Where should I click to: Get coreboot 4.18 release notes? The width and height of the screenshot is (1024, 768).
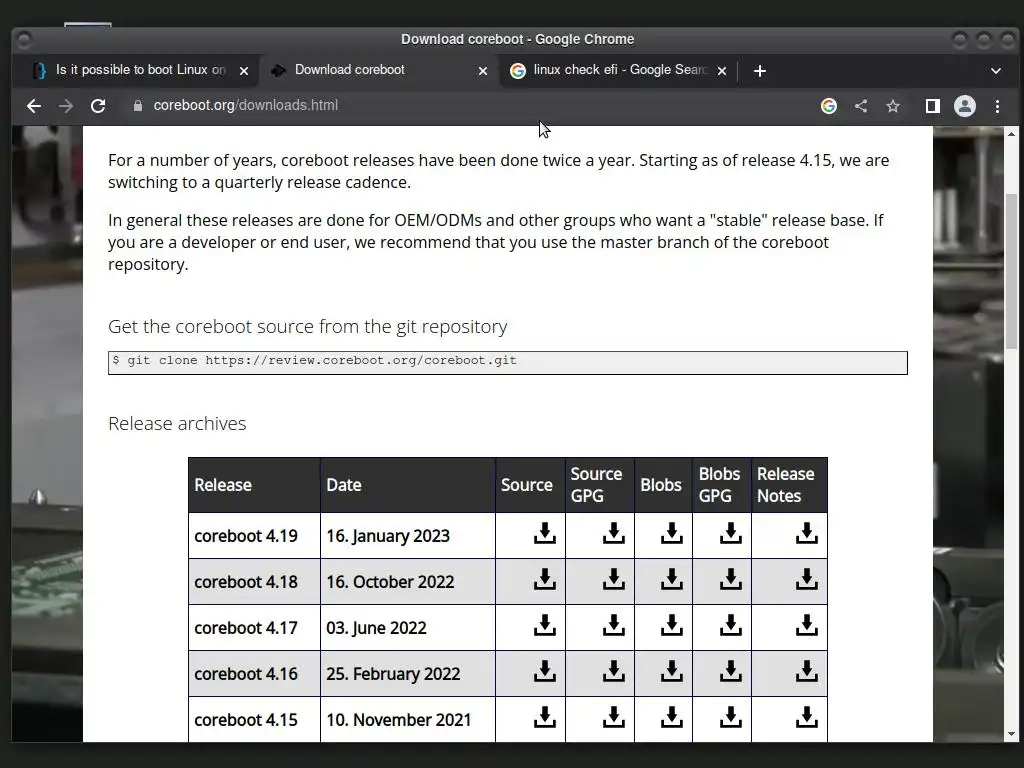[807, 579]
